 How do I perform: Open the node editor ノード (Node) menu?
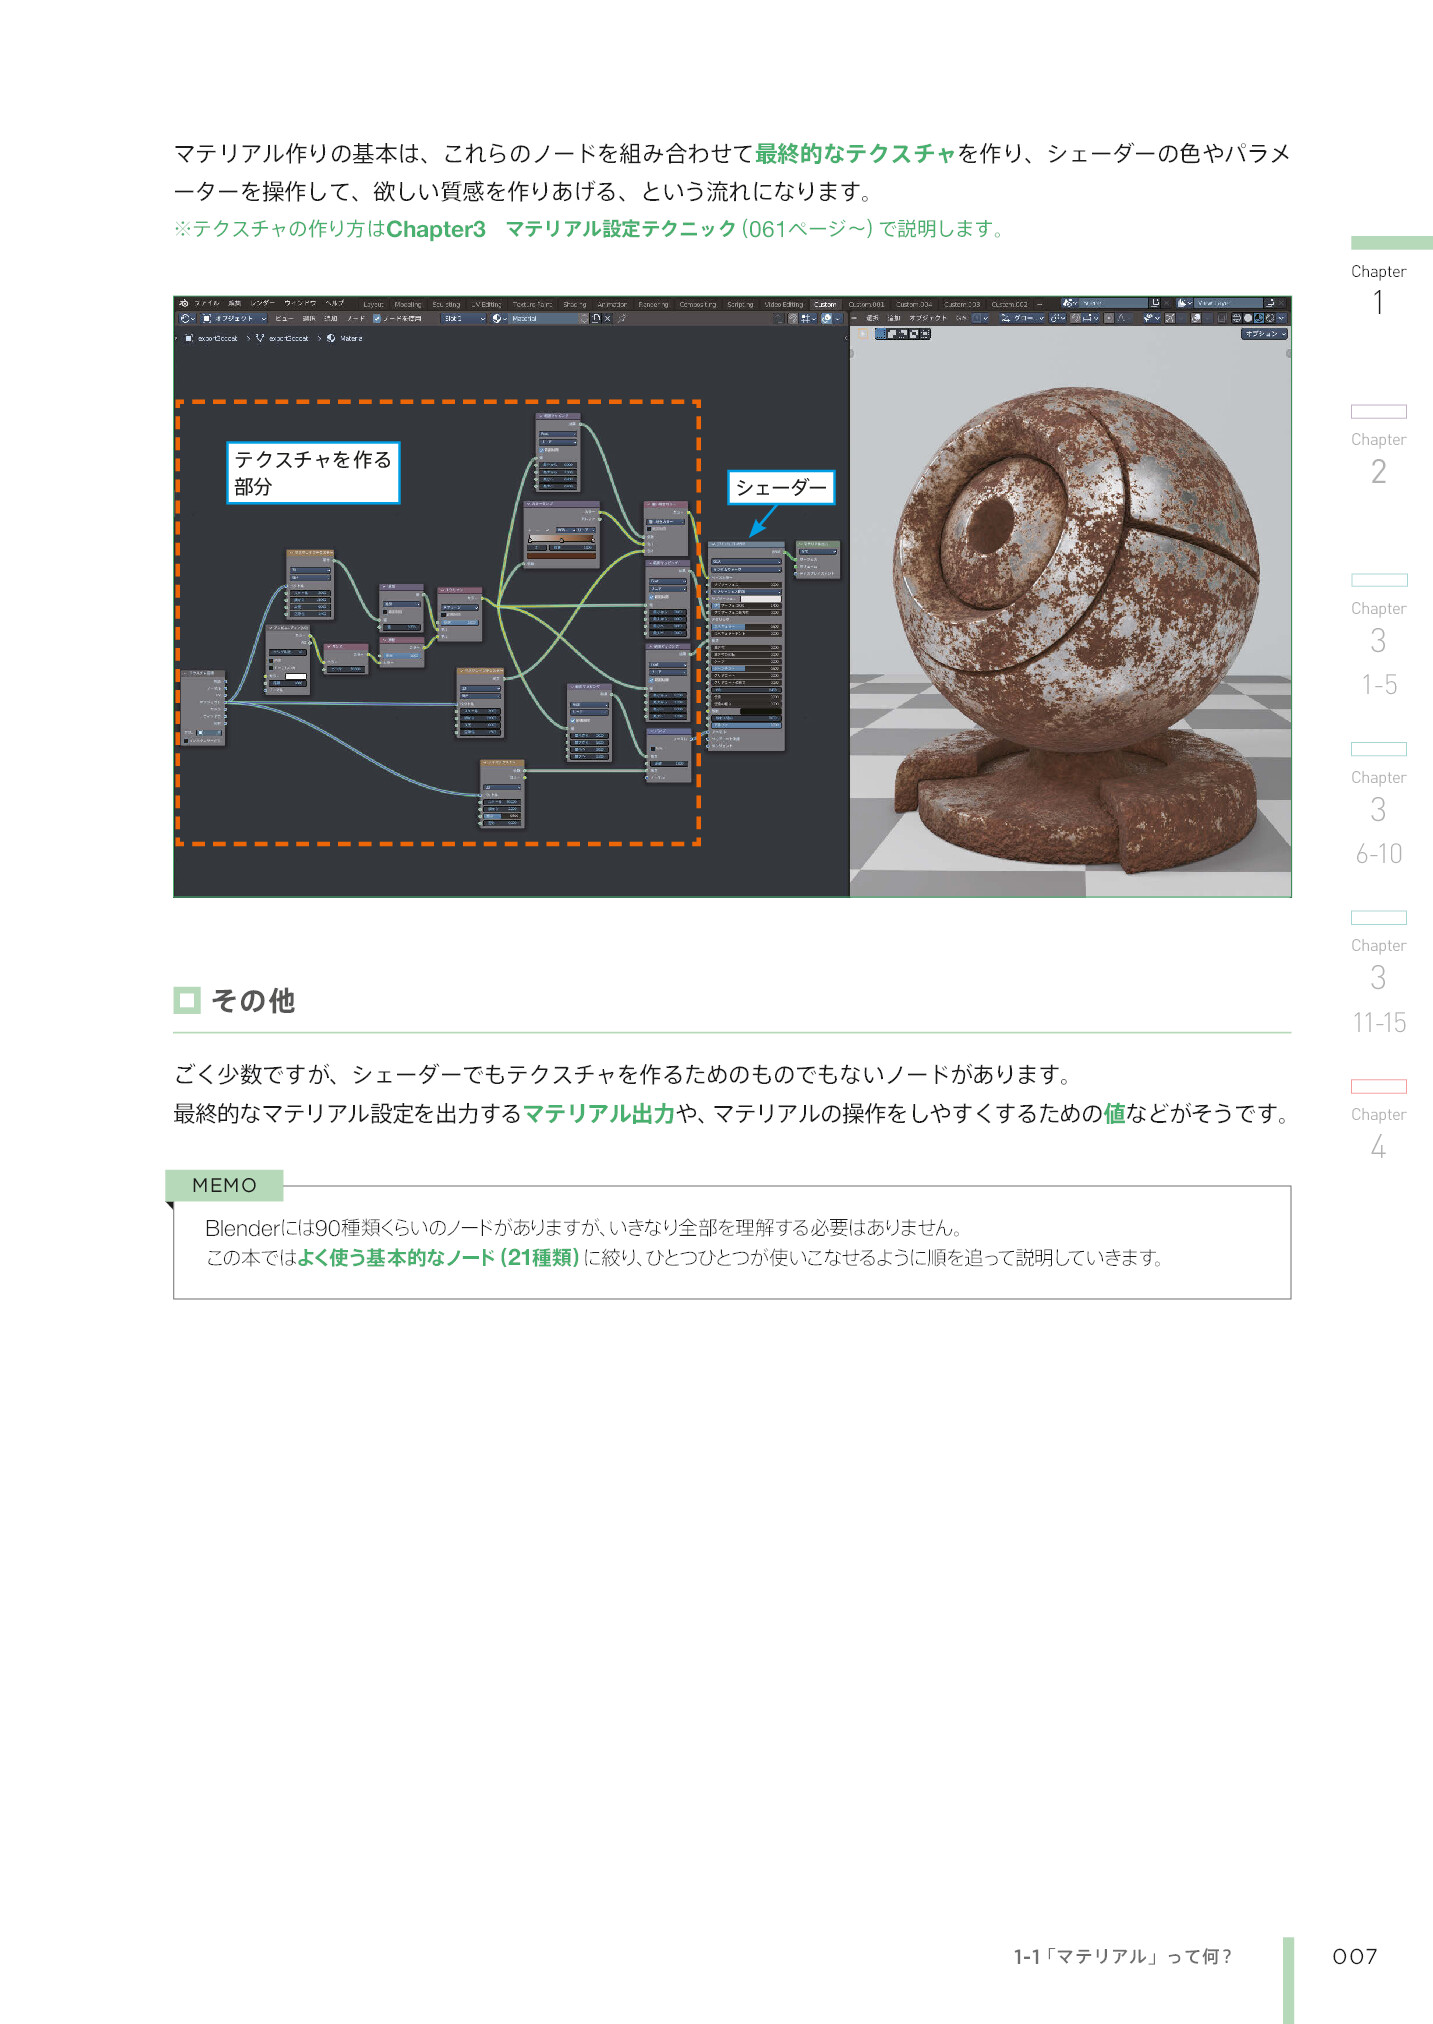click(355, 318)
